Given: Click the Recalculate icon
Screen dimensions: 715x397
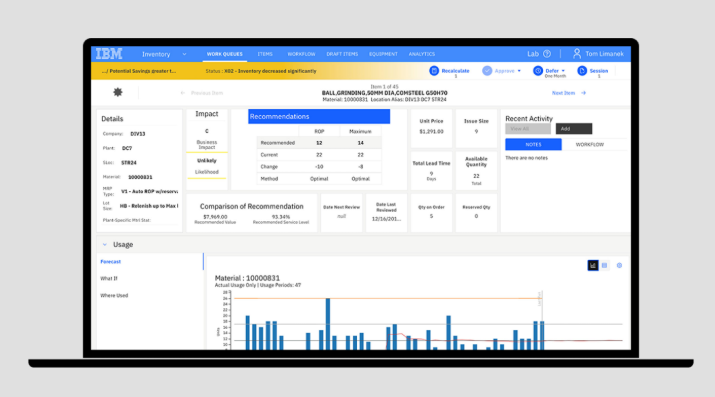Looking at the screenshot, I should point(434,71).
